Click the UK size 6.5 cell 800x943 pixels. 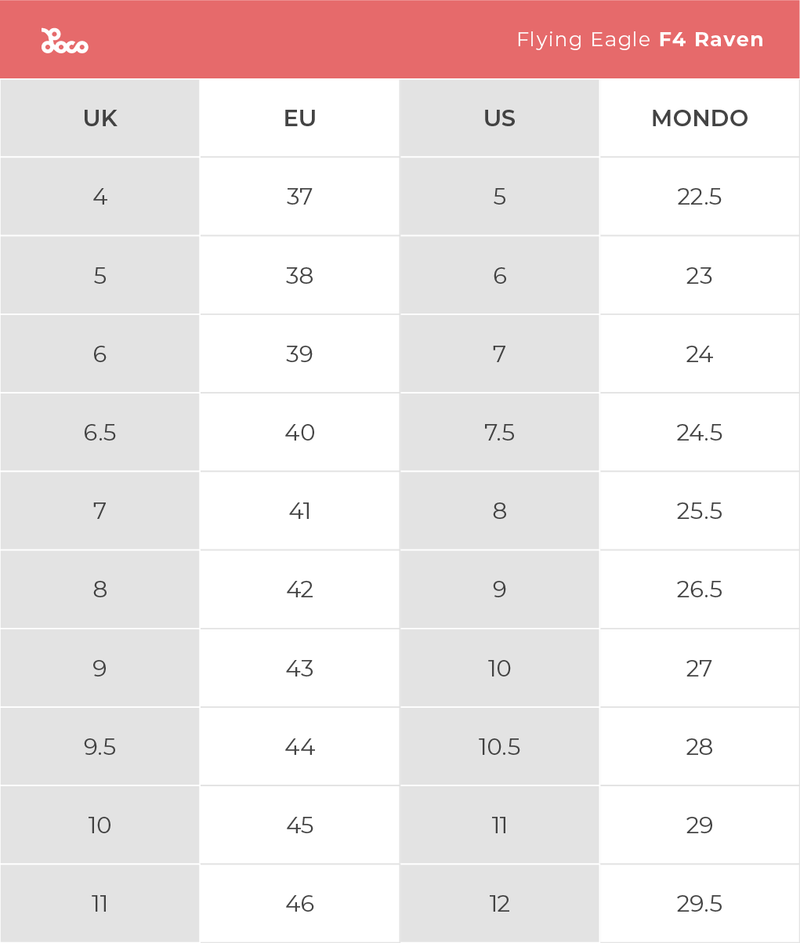coord(100,432)
